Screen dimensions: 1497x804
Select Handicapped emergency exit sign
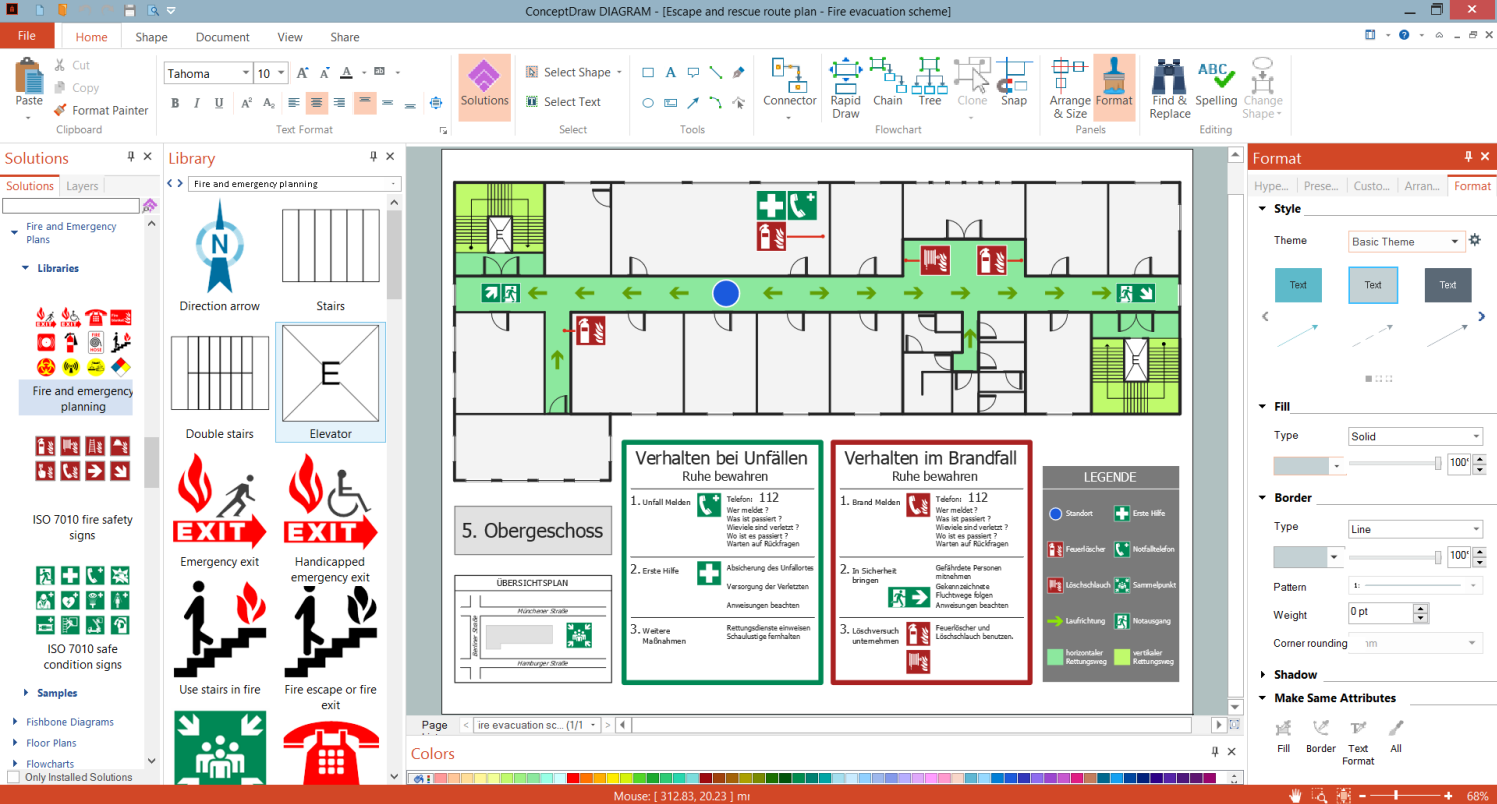(330, 519)
